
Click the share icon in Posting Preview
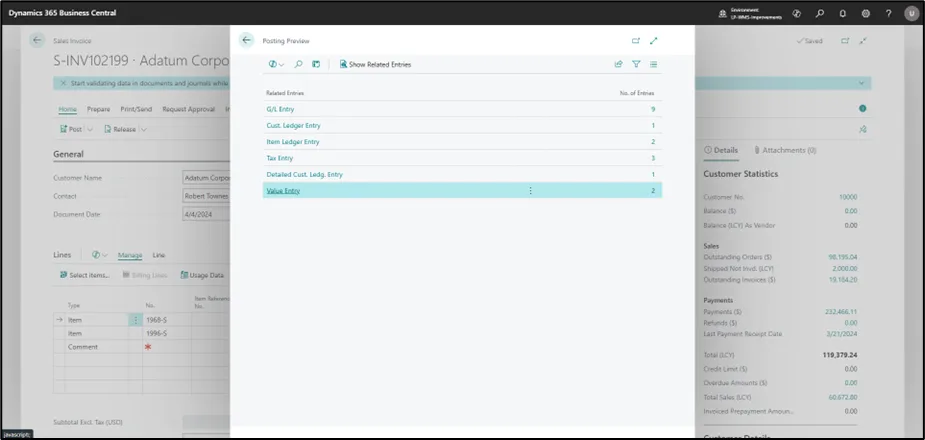pyautogui.click(x=618, y=64)
